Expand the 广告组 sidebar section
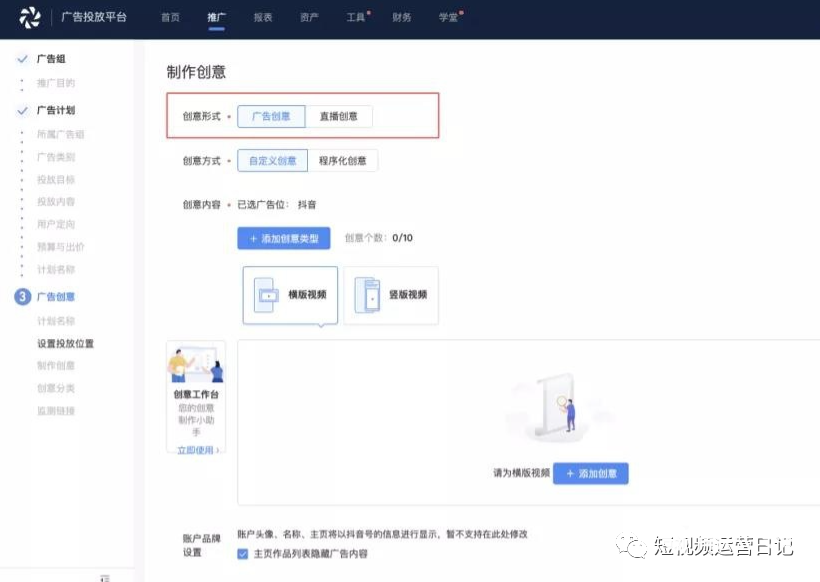The width and height of the screenshot is (820, 582). [x=51, y=60]
